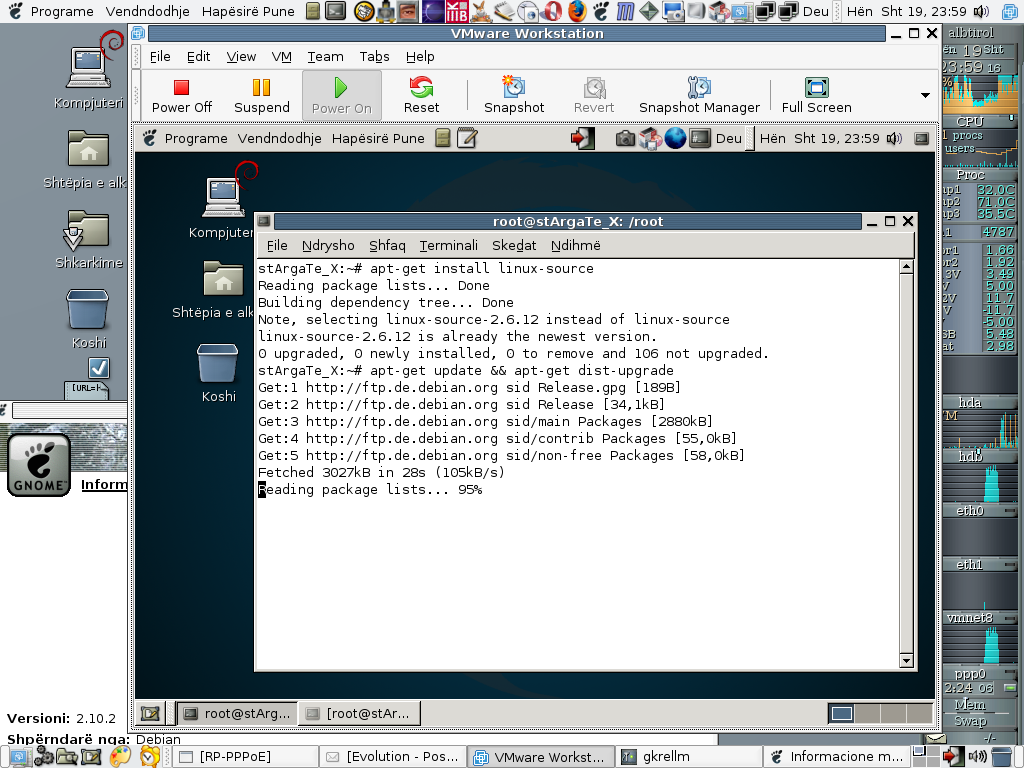Viewport: 1024px width, 768px height.
Task: Take a VM snapshot with Snapshot button
Action: tap(514, 96)
